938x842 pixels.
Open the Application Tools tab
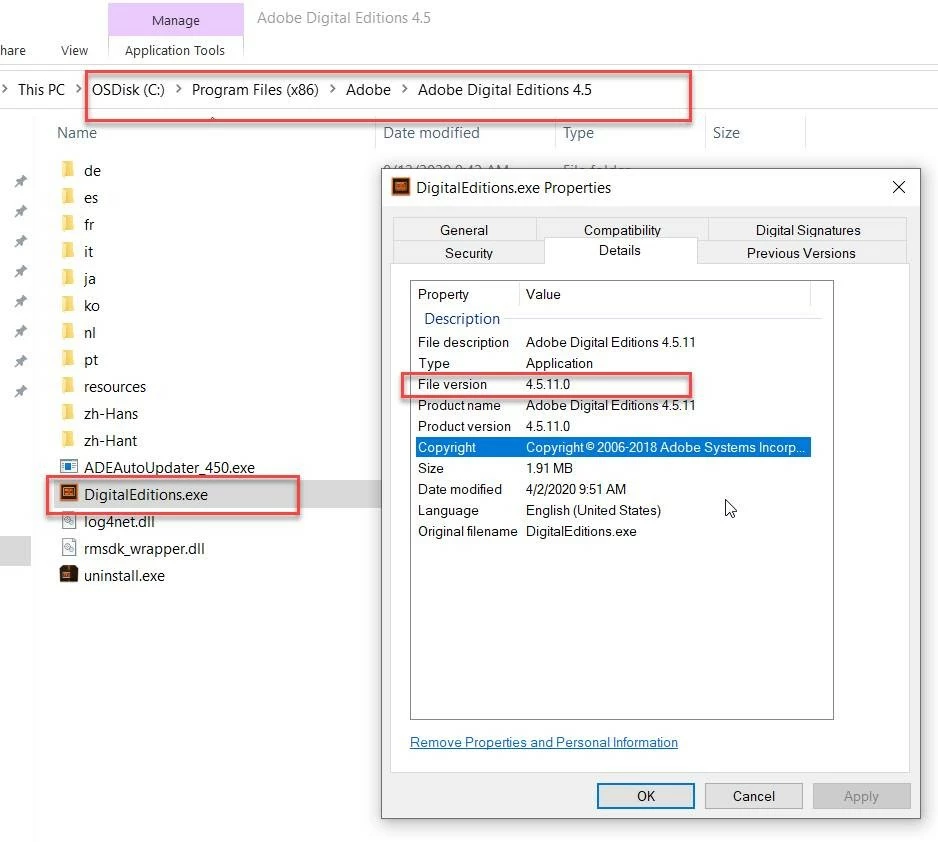175,50
